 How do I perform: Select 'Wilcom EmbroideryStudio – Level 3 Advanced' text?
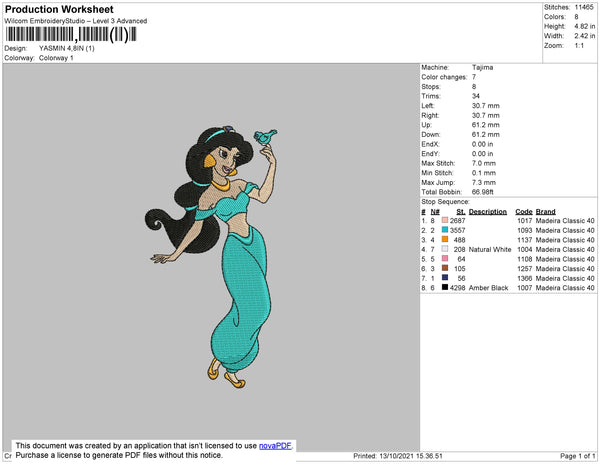coord(76,21)
